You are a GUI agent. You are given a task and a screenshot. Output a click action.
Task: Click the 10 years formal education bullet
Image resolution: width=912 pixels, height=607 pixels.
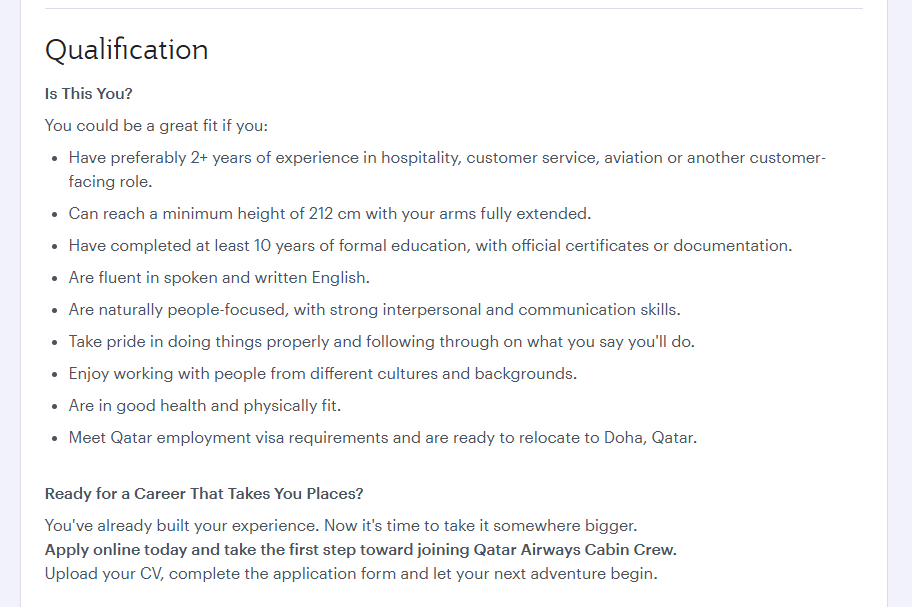tap(430, 245)
